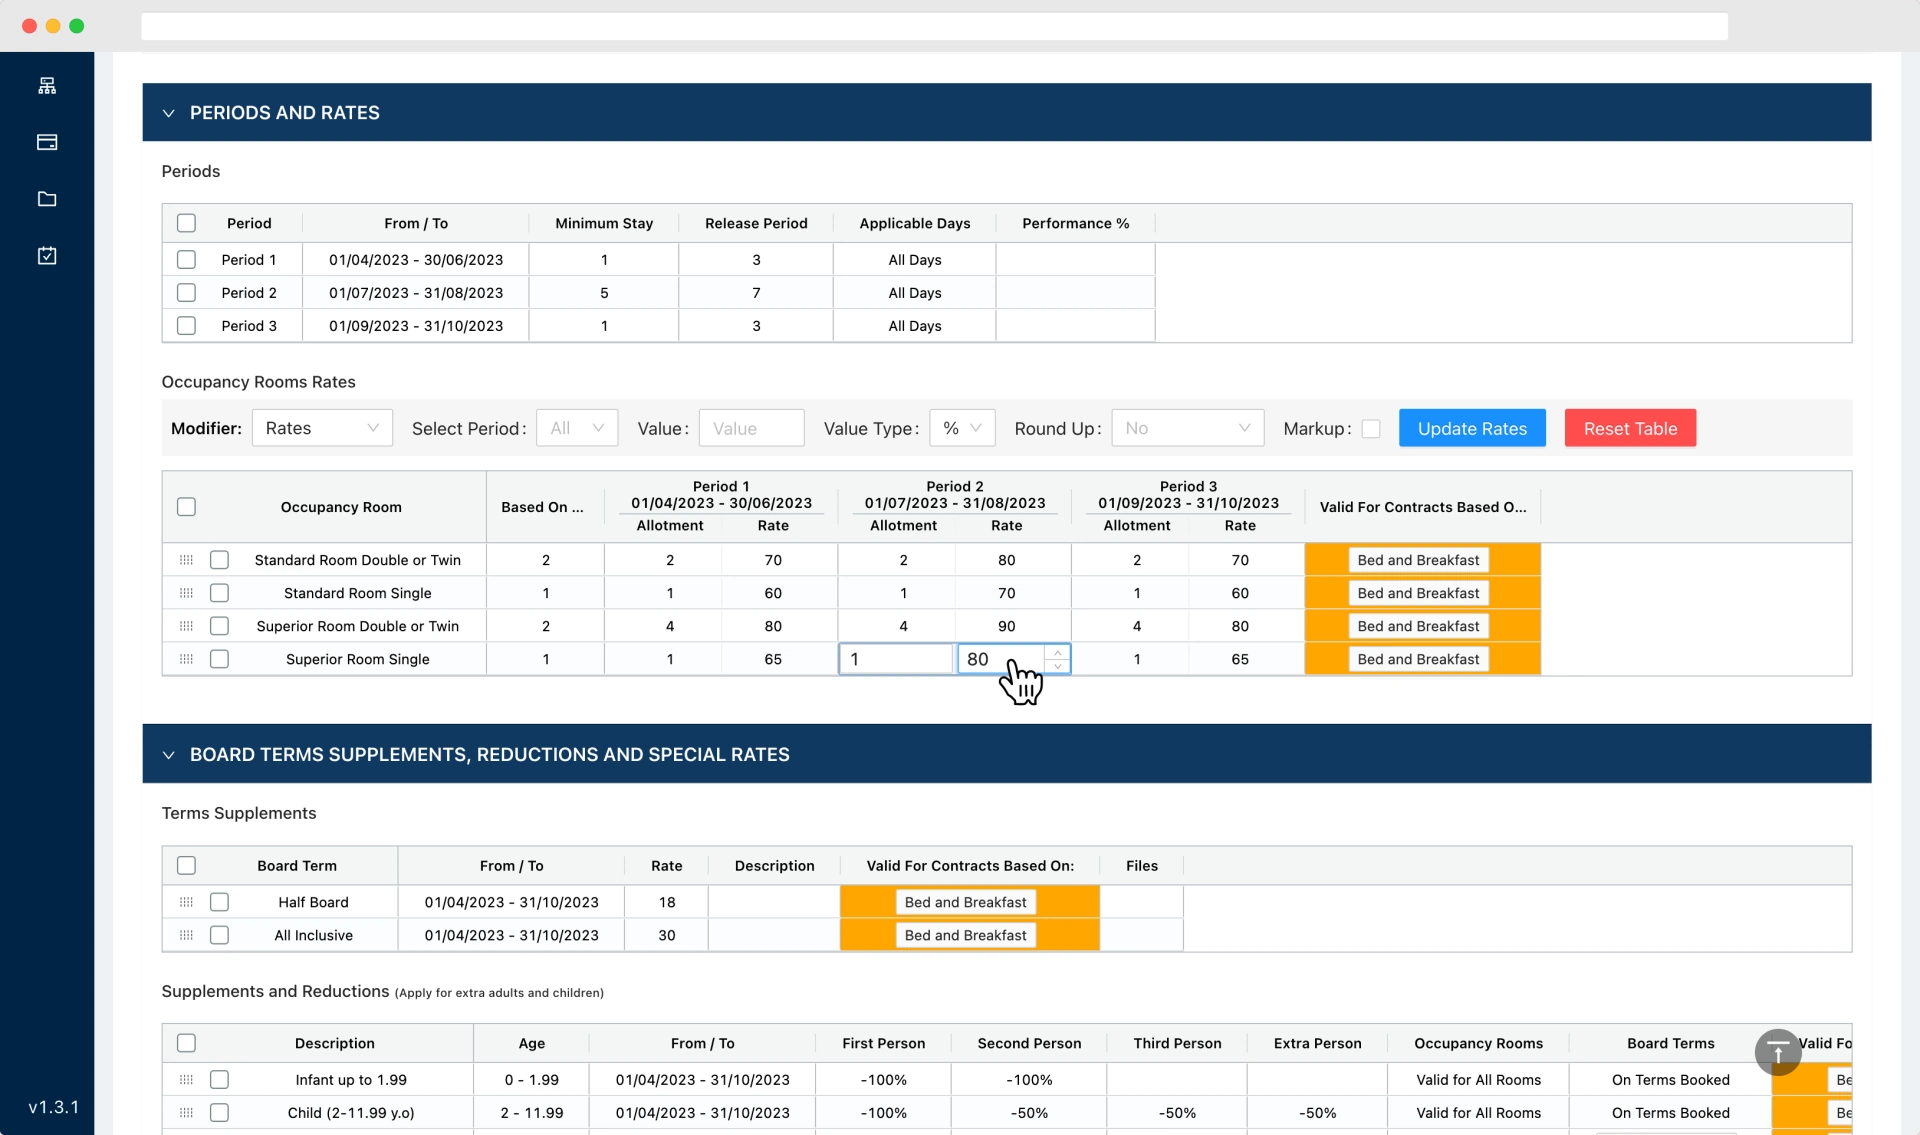
Task: Collapse the Periods and Rates section
Action: (x=168, y=113)
